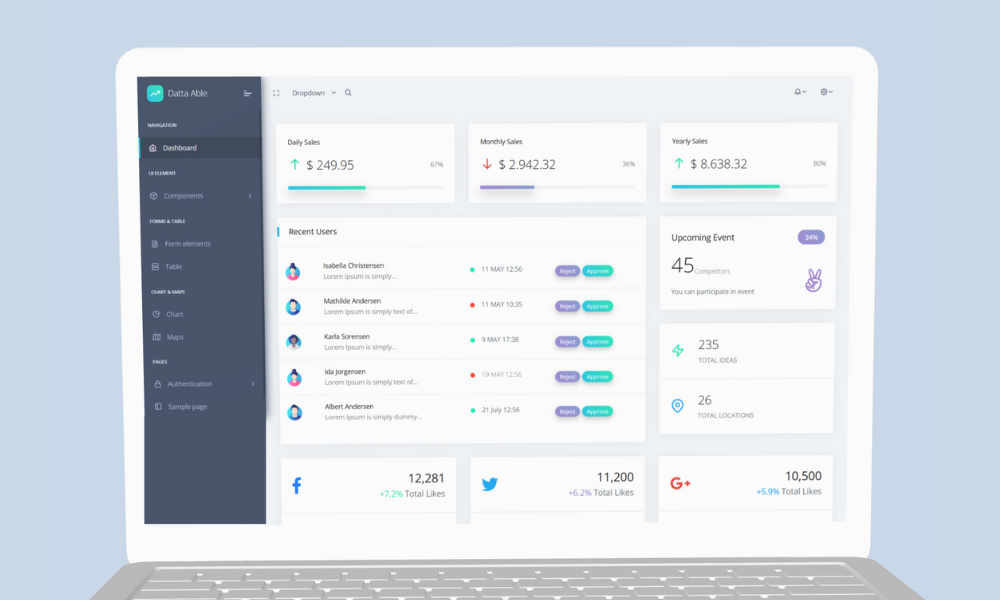Screen dimensions: 1000x600
Task: Approve Isabella Christensen's request
Action: pos(597,271)
